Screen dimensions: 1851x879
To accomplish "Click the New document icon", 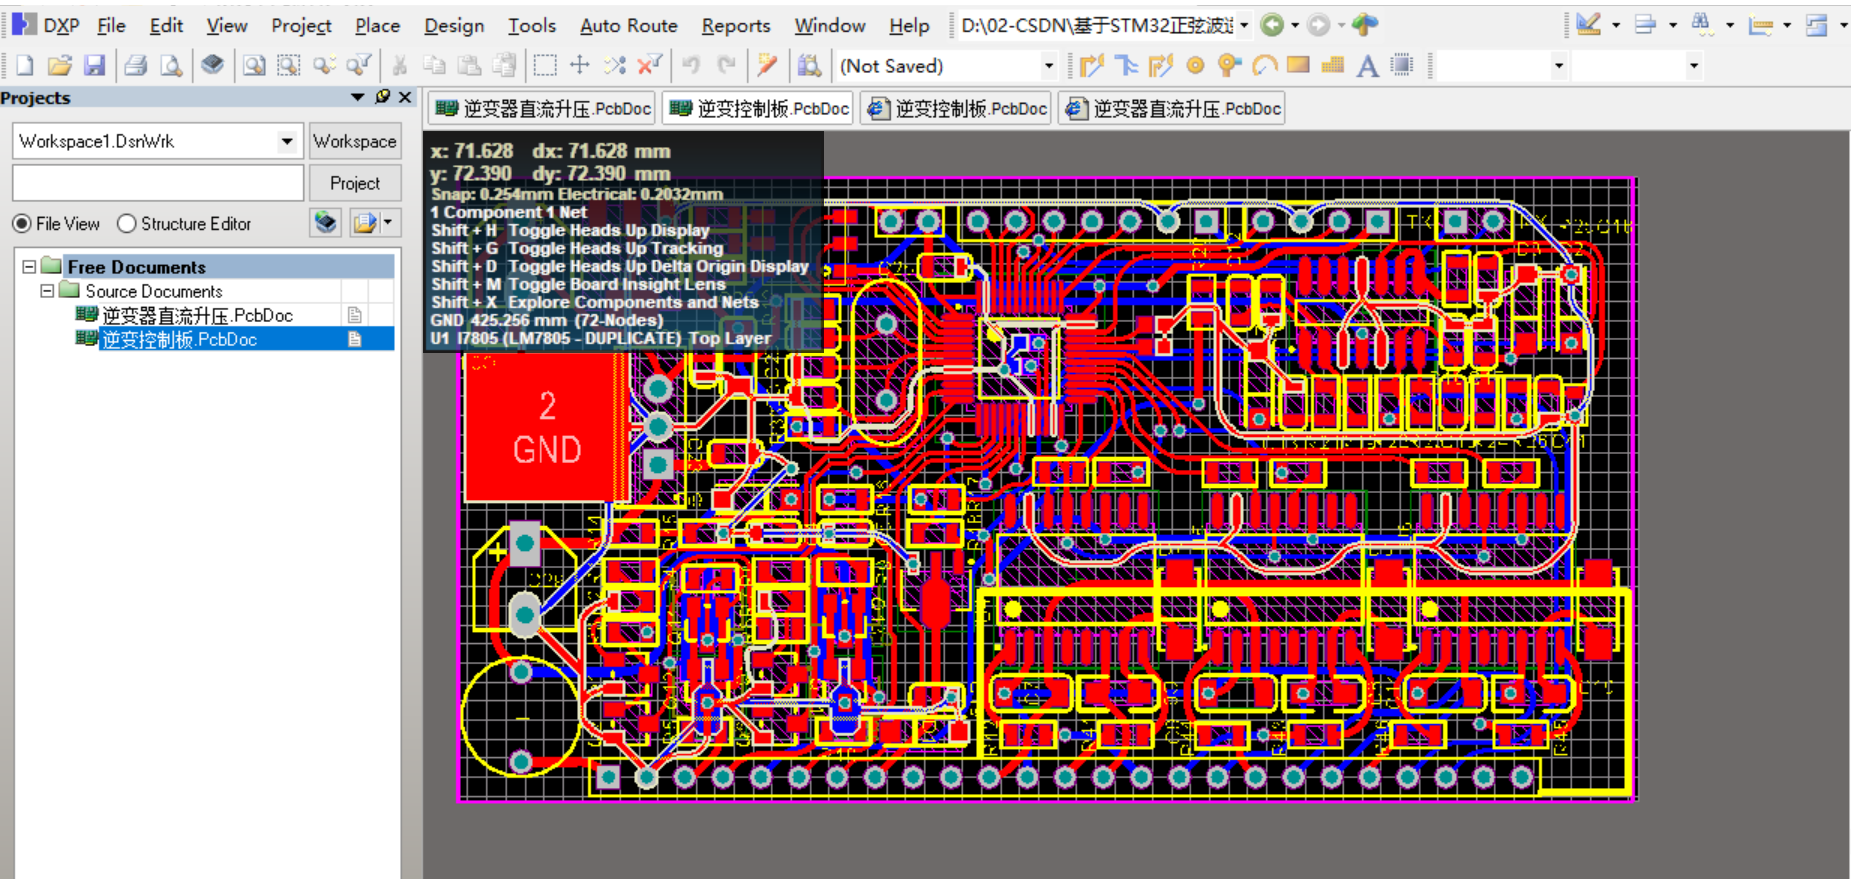I will point(25,66).
